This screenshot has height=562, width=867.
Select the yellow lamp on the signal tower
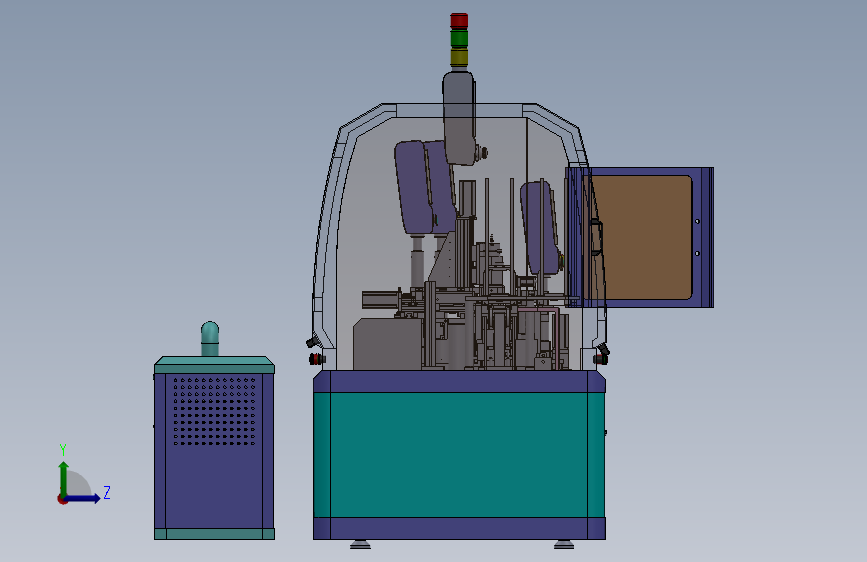(459, 58)
